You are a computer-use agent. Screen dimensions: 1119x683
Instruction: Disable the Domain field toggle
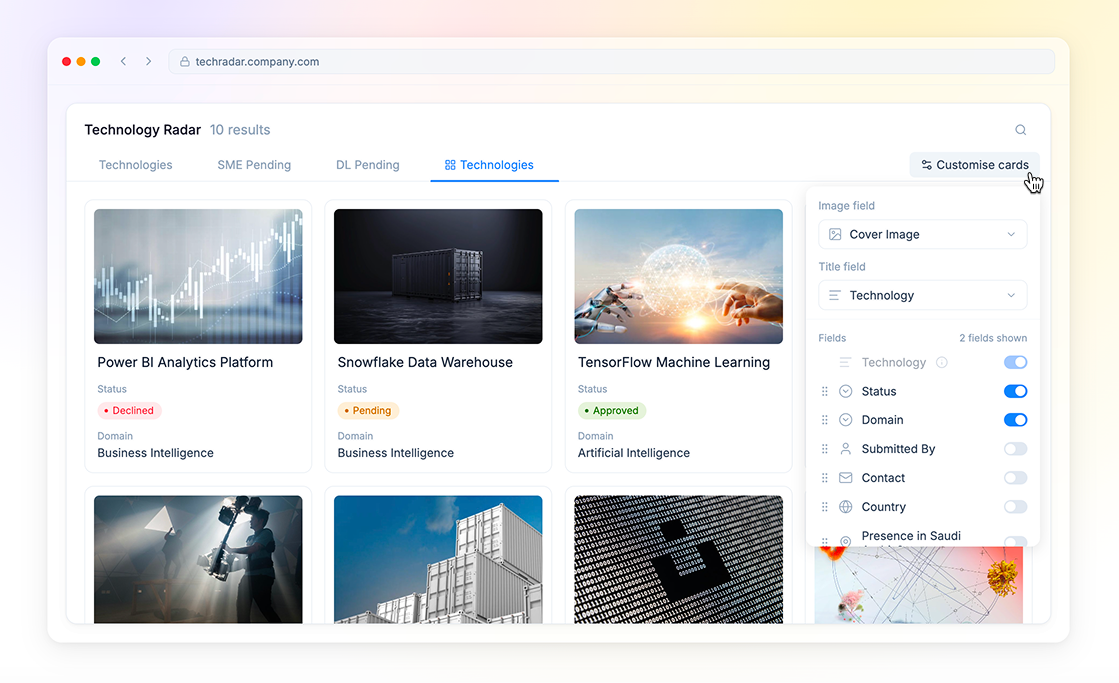1016,420
